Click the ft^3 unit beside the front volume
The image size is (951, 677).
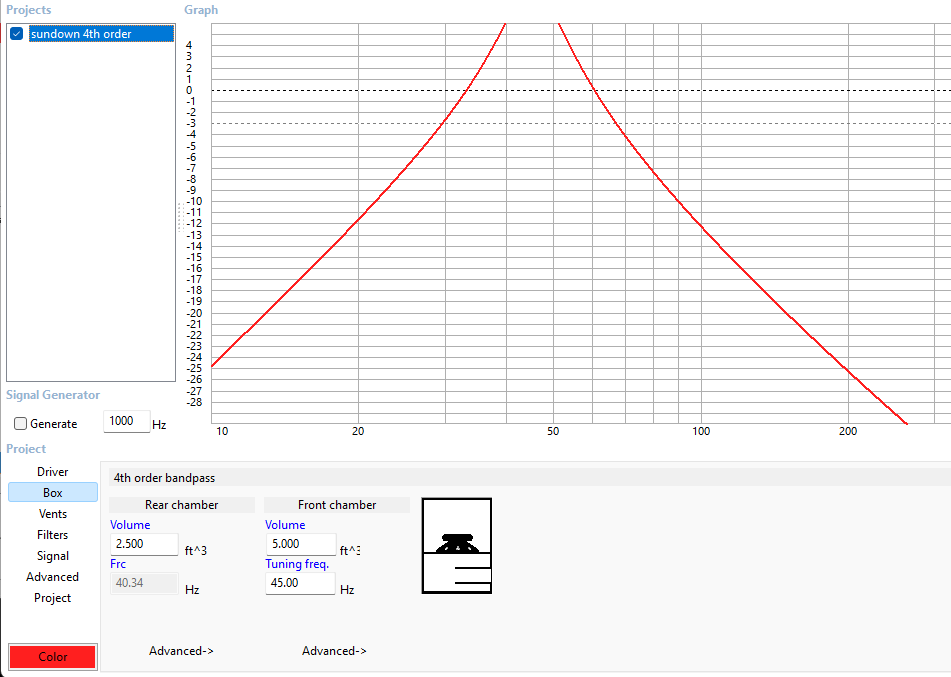tap(350, 550)
